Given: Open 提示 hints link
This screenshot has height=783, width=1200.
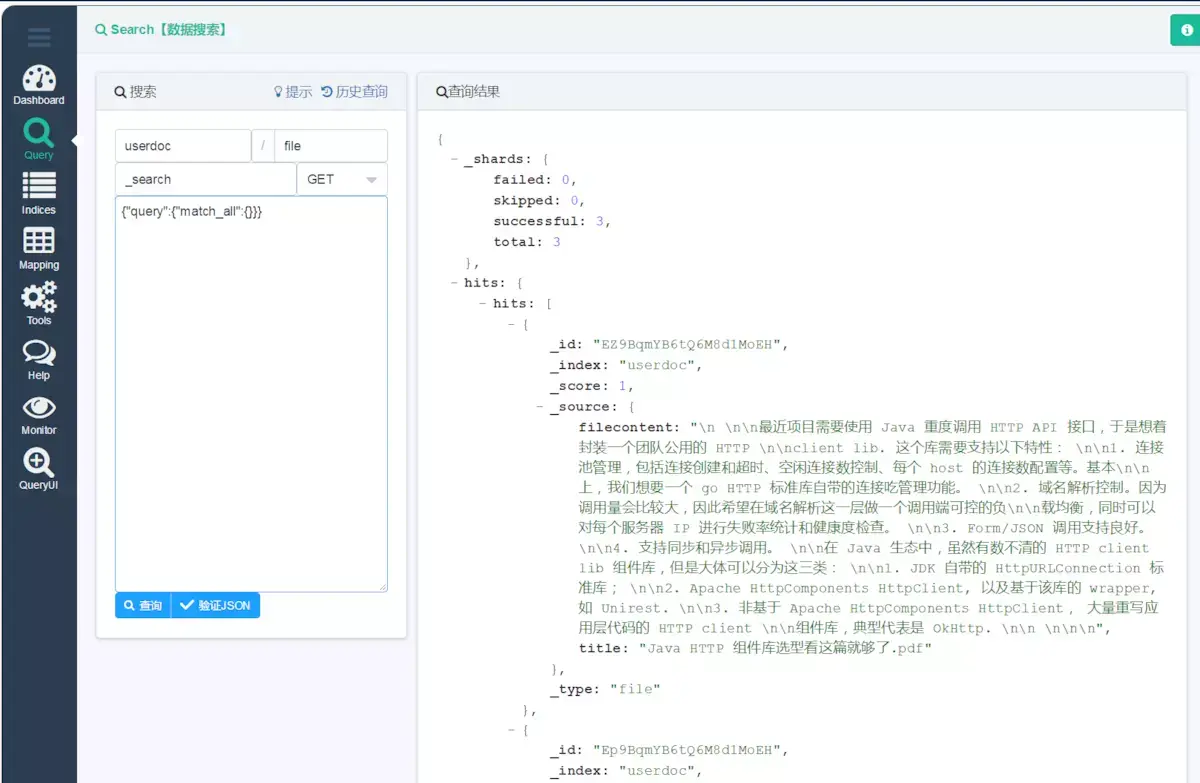Looking at the screenshot, I should pos(293,92).
